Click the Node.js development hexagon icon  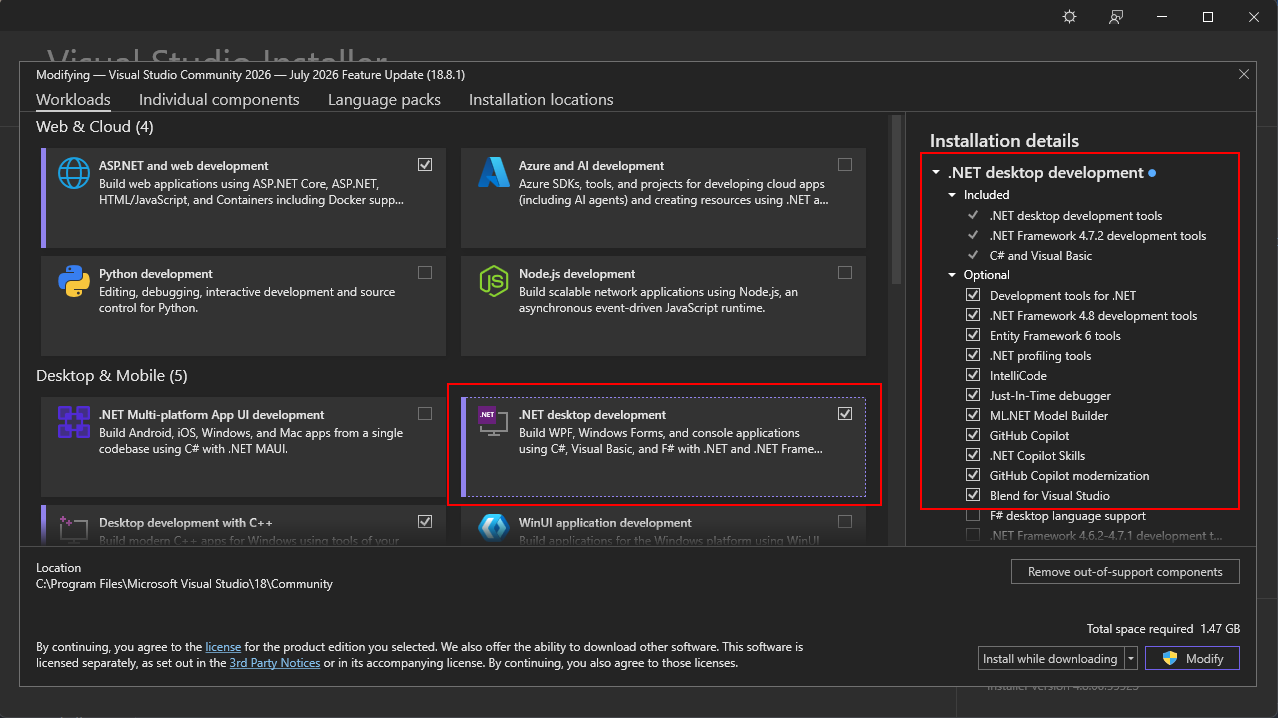tap(494, 281)
